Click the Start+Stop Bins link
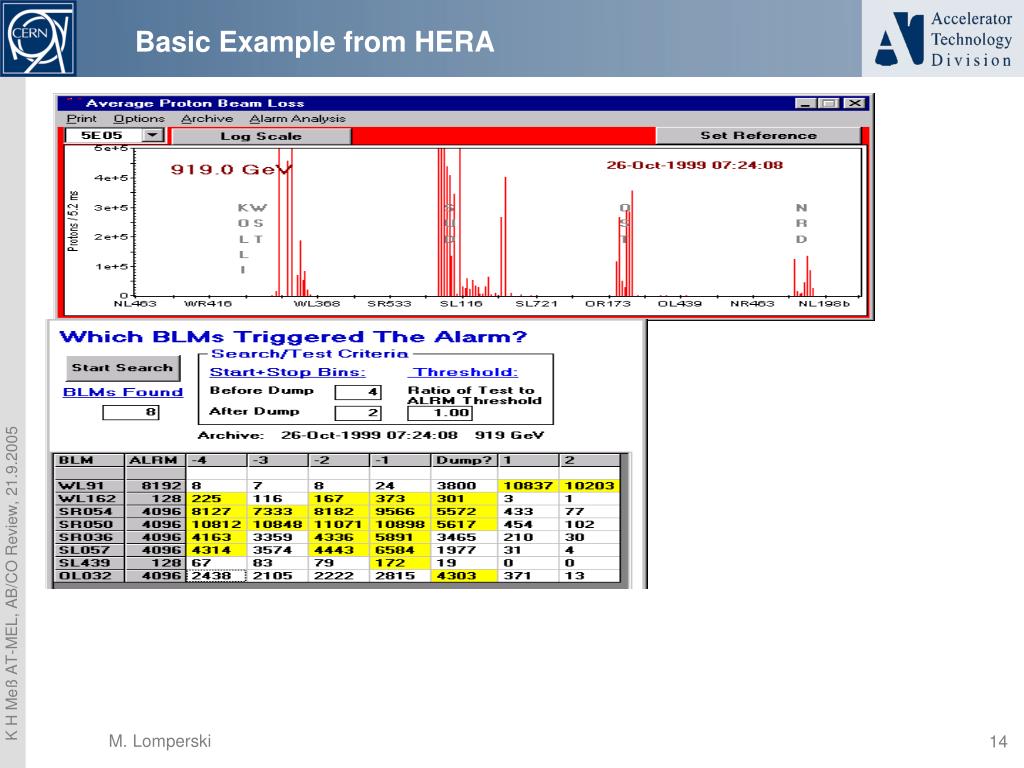 (x=287, y=372)
